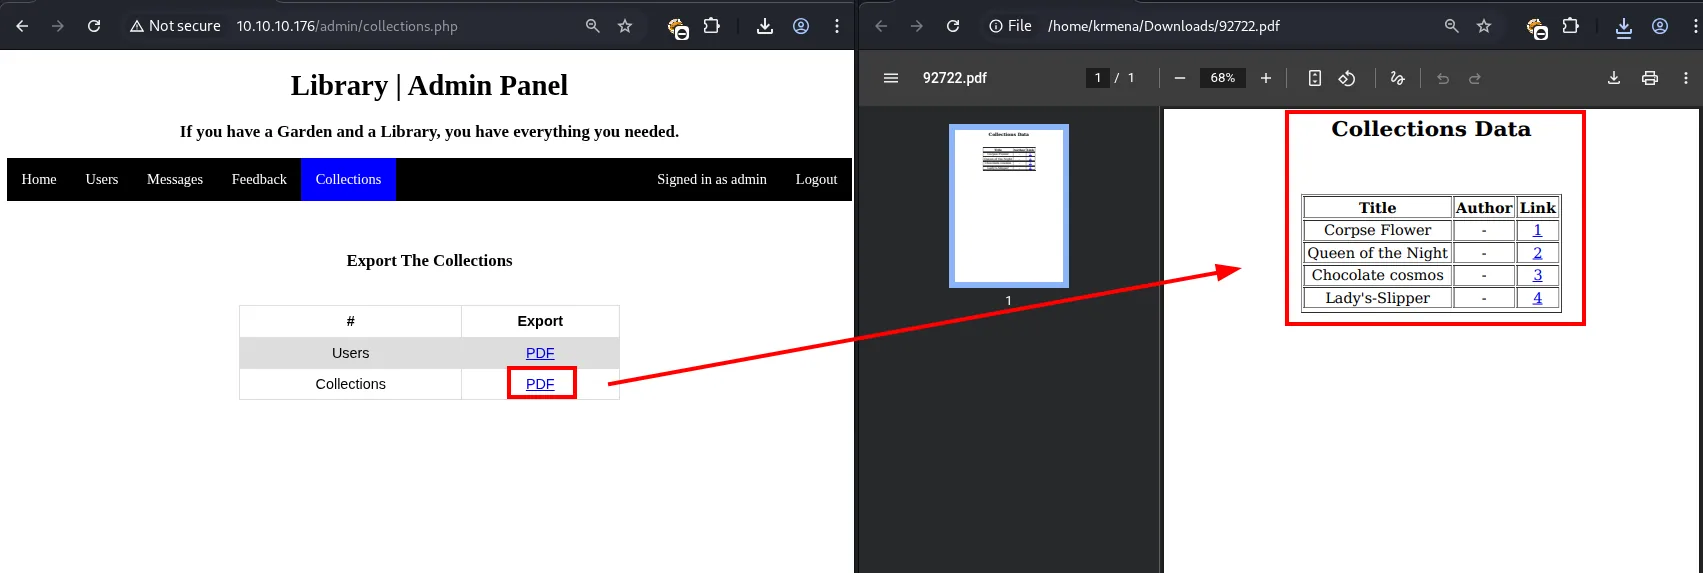Open zoom magnifier in left browser address bar
Screen dimensions: 1703x573
tap(593, 26)
